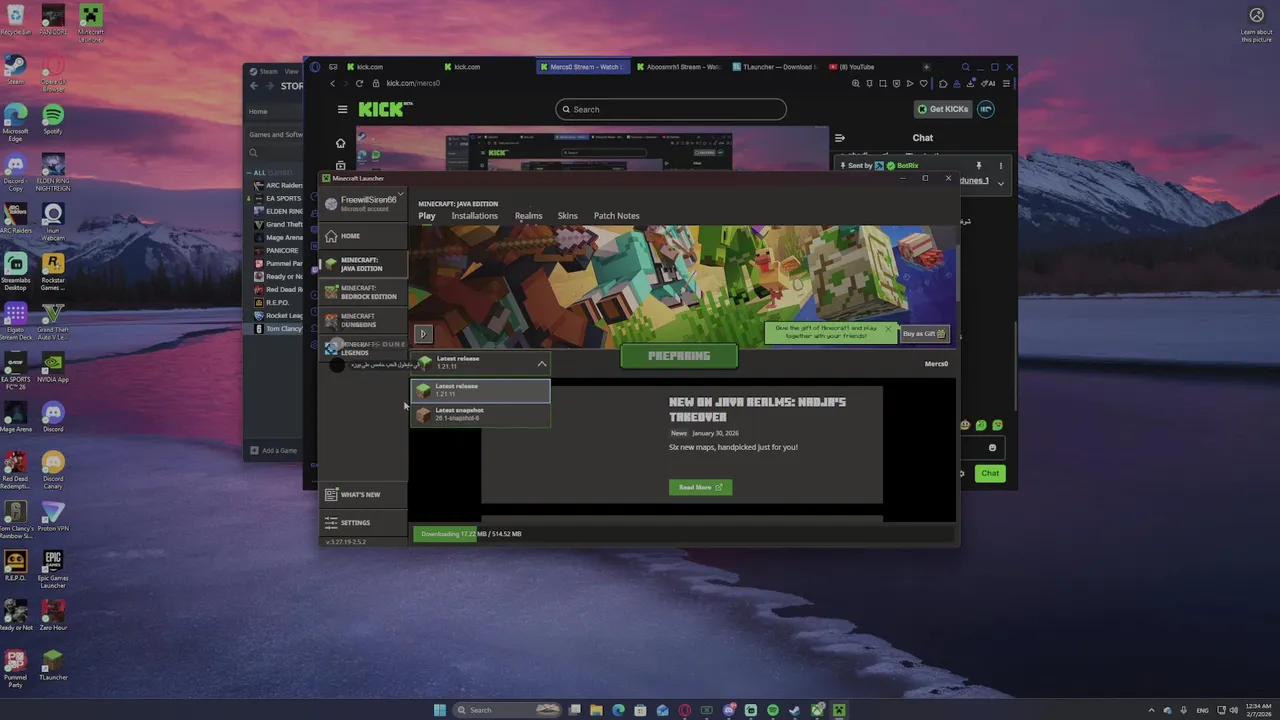Click the play arrow button on banner
Viewport: 1280px width, 720px height.
point(423,334)
